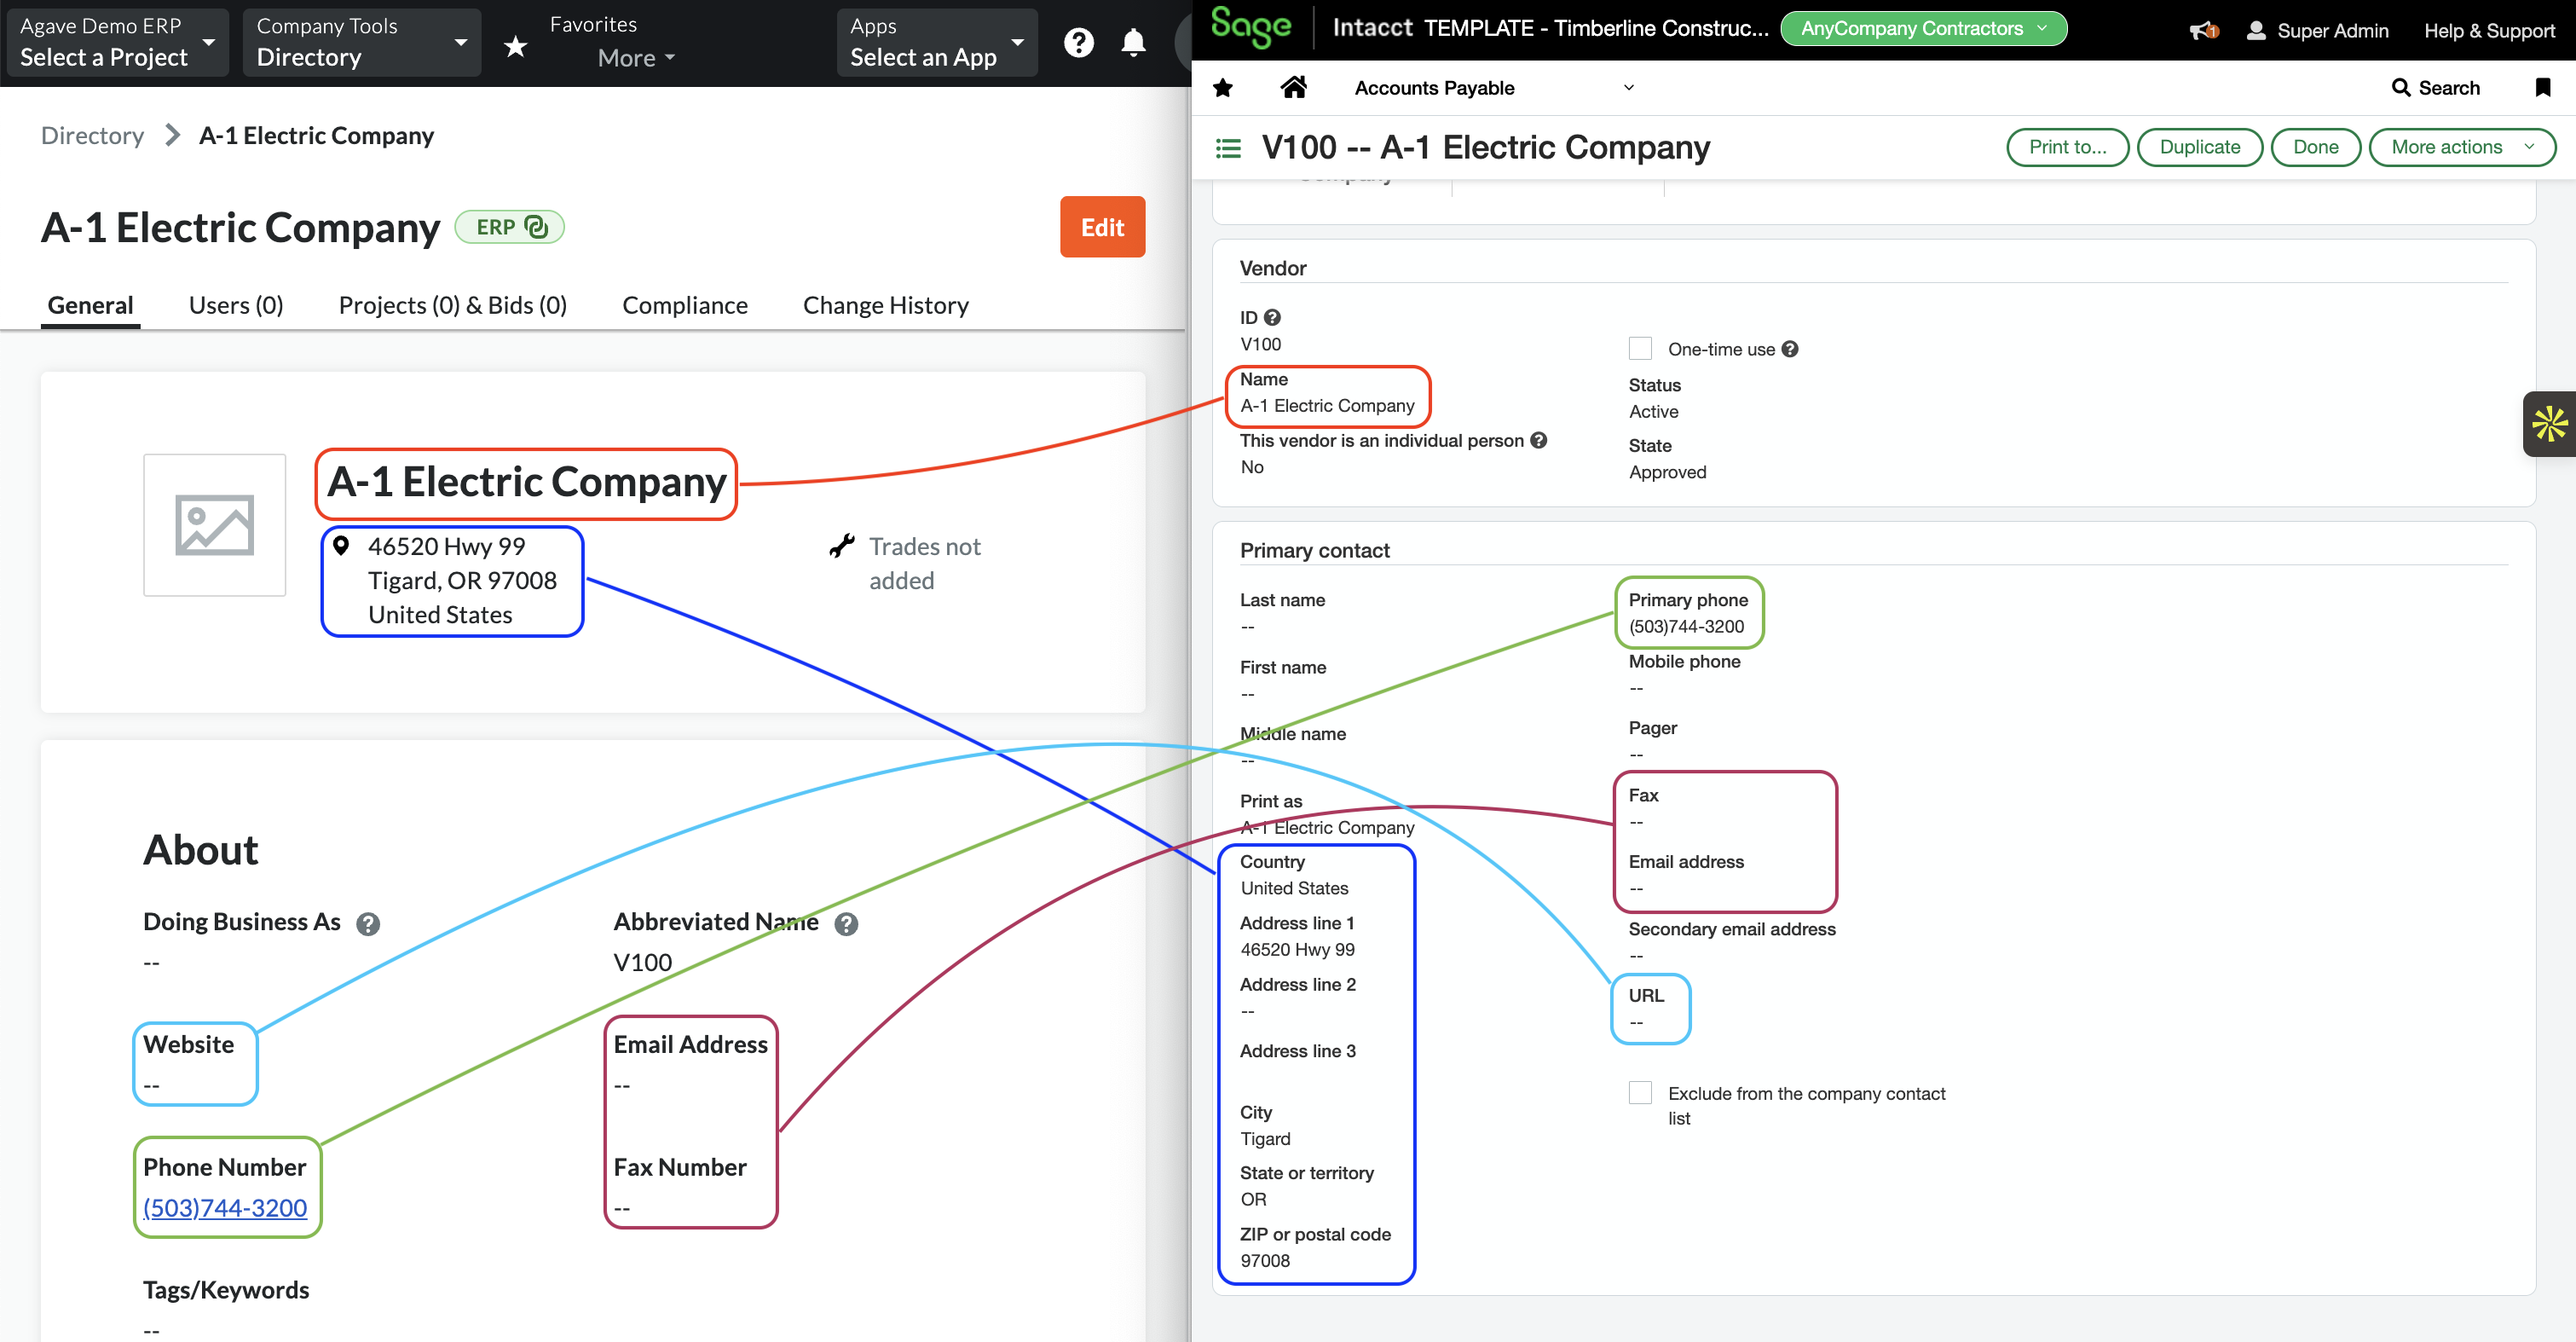Screen dimensions: 2576x1342
Task: Click the (503)744-3200 phone link
Action: [226, 1207]
